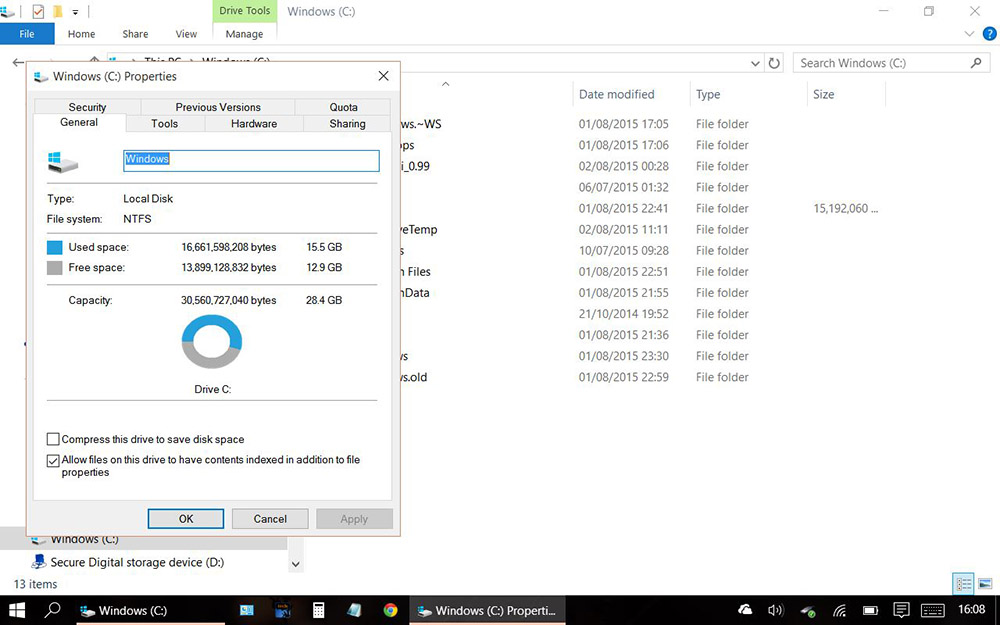The image size is (1000, 625).
Task: Click Cancel in the Properties dialog
Action: pyautogui.click(x=270, y=518)
